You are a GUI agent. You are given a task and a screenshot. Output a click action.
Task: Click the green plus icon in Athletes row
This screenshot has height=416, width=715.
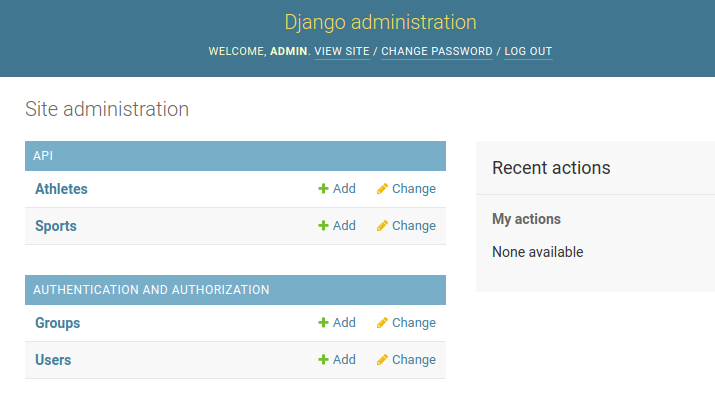(x=323, y=188)
